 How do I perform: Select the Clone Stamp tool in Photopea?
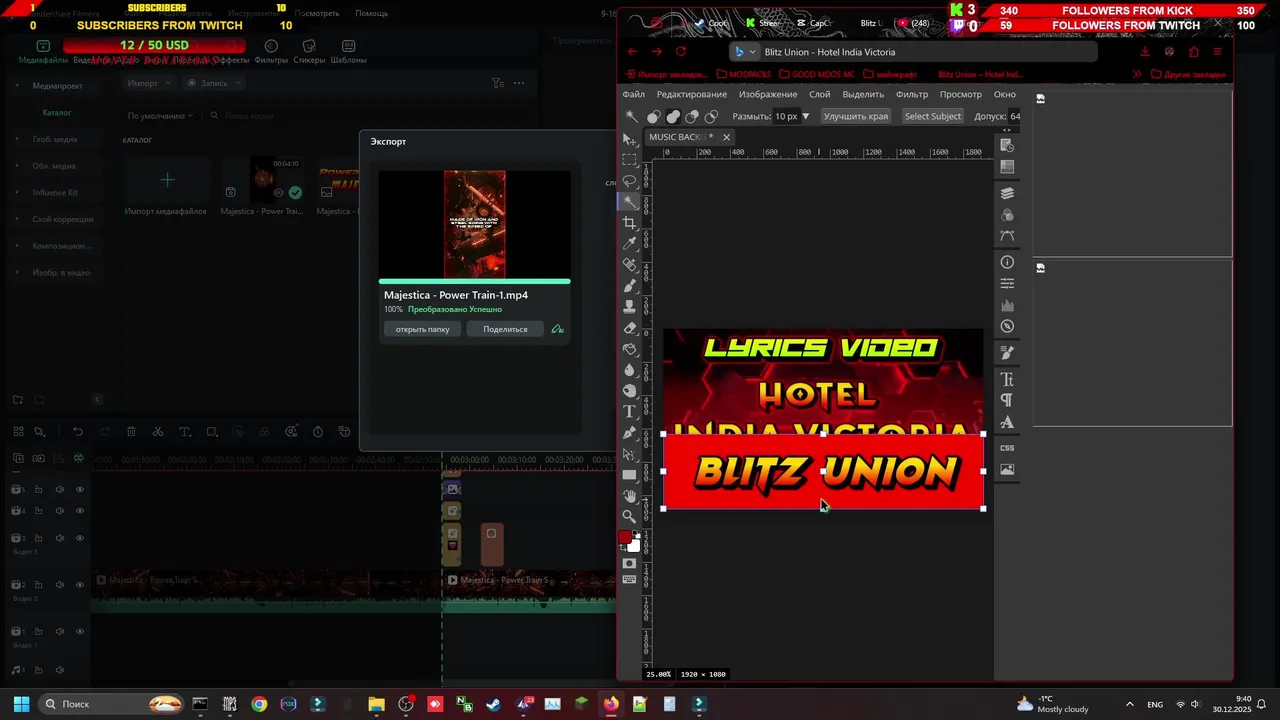pos(629,307)
